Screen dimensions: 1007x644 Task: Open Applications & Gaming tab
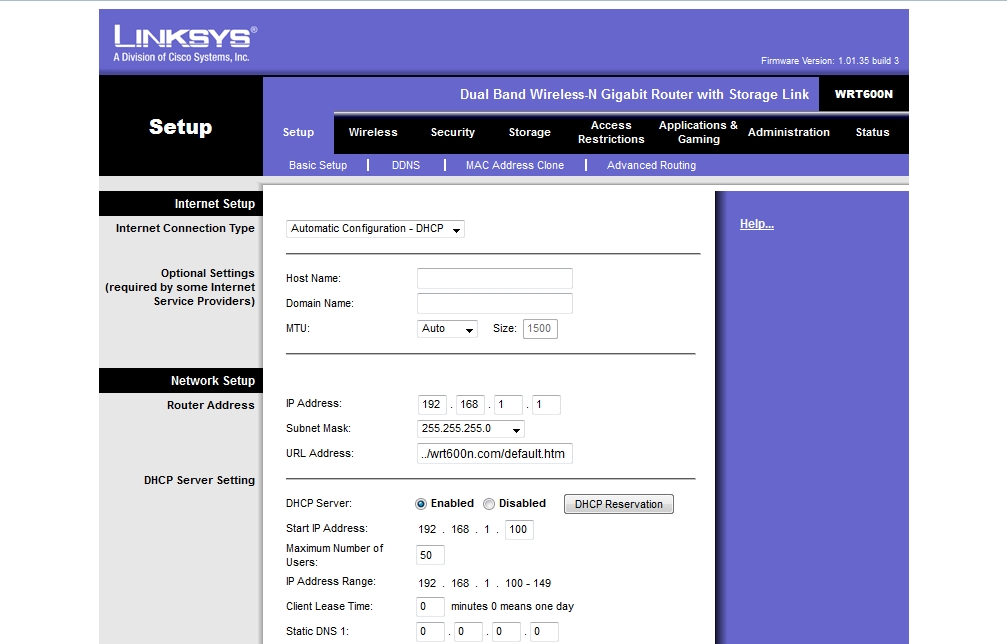click(698, 132)
